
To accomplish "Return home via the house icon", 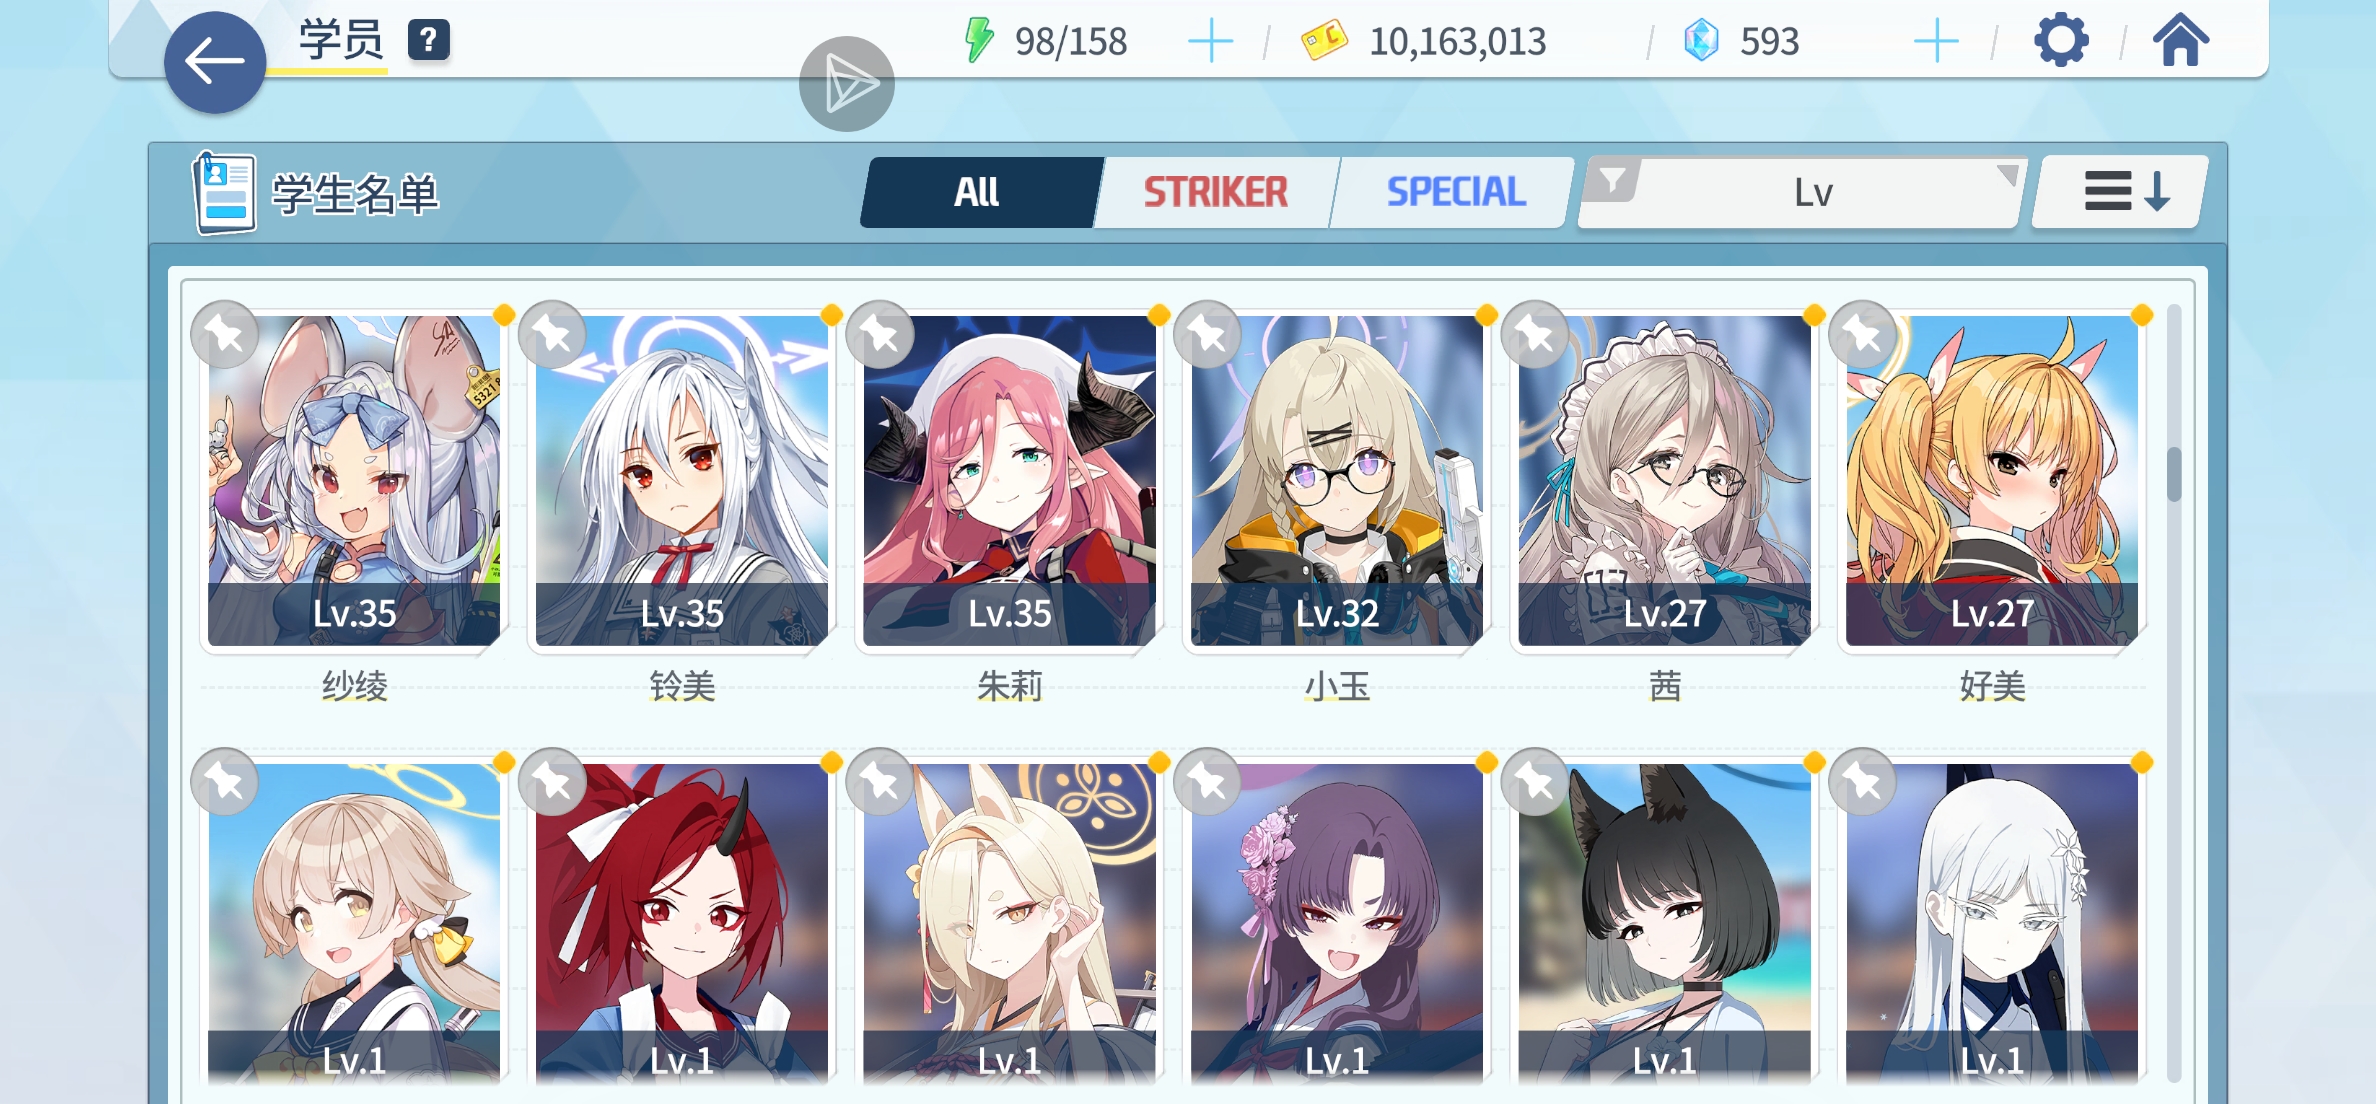I will [2180, 40].
